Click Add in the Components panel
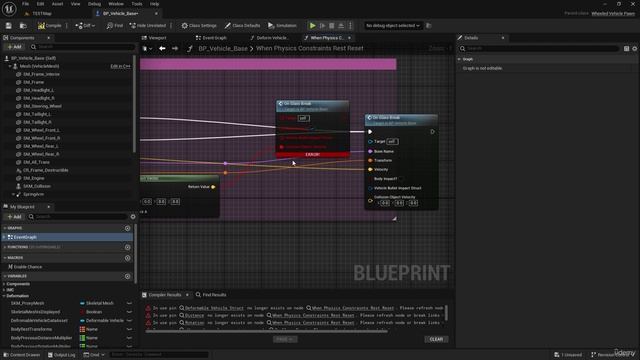The width and height of the screenshot is (640, 360). coord(14,47)
